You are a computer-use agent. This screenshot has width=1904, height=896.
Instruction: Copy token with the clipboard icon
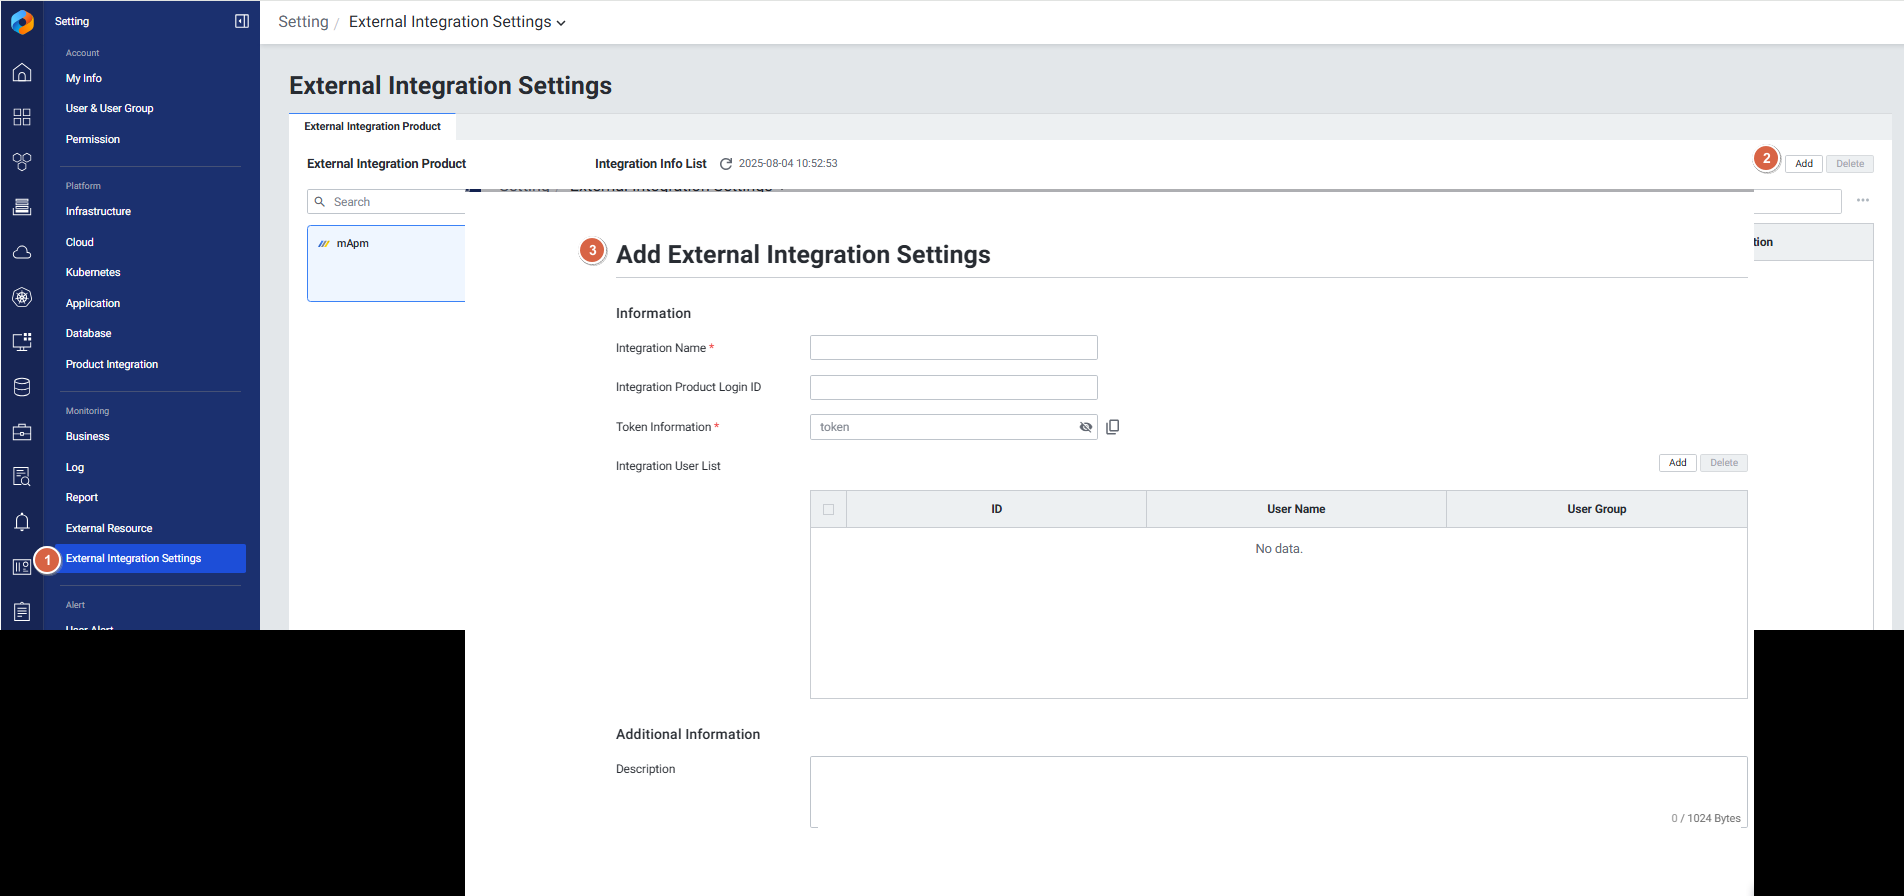1113,427
